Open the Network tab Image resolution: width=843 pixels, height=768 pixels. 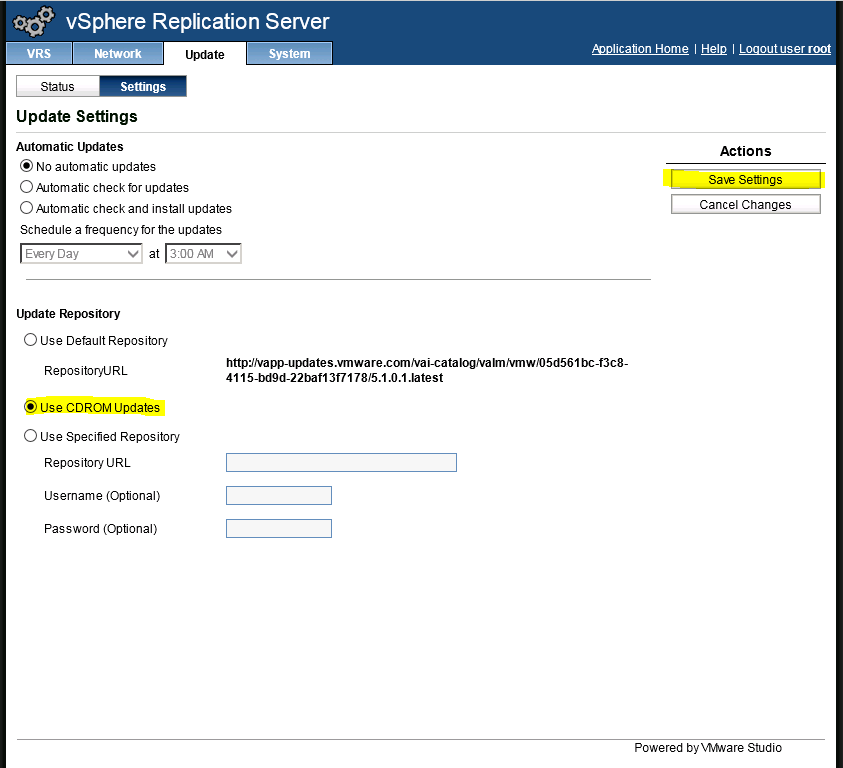(x=117, y=53)
